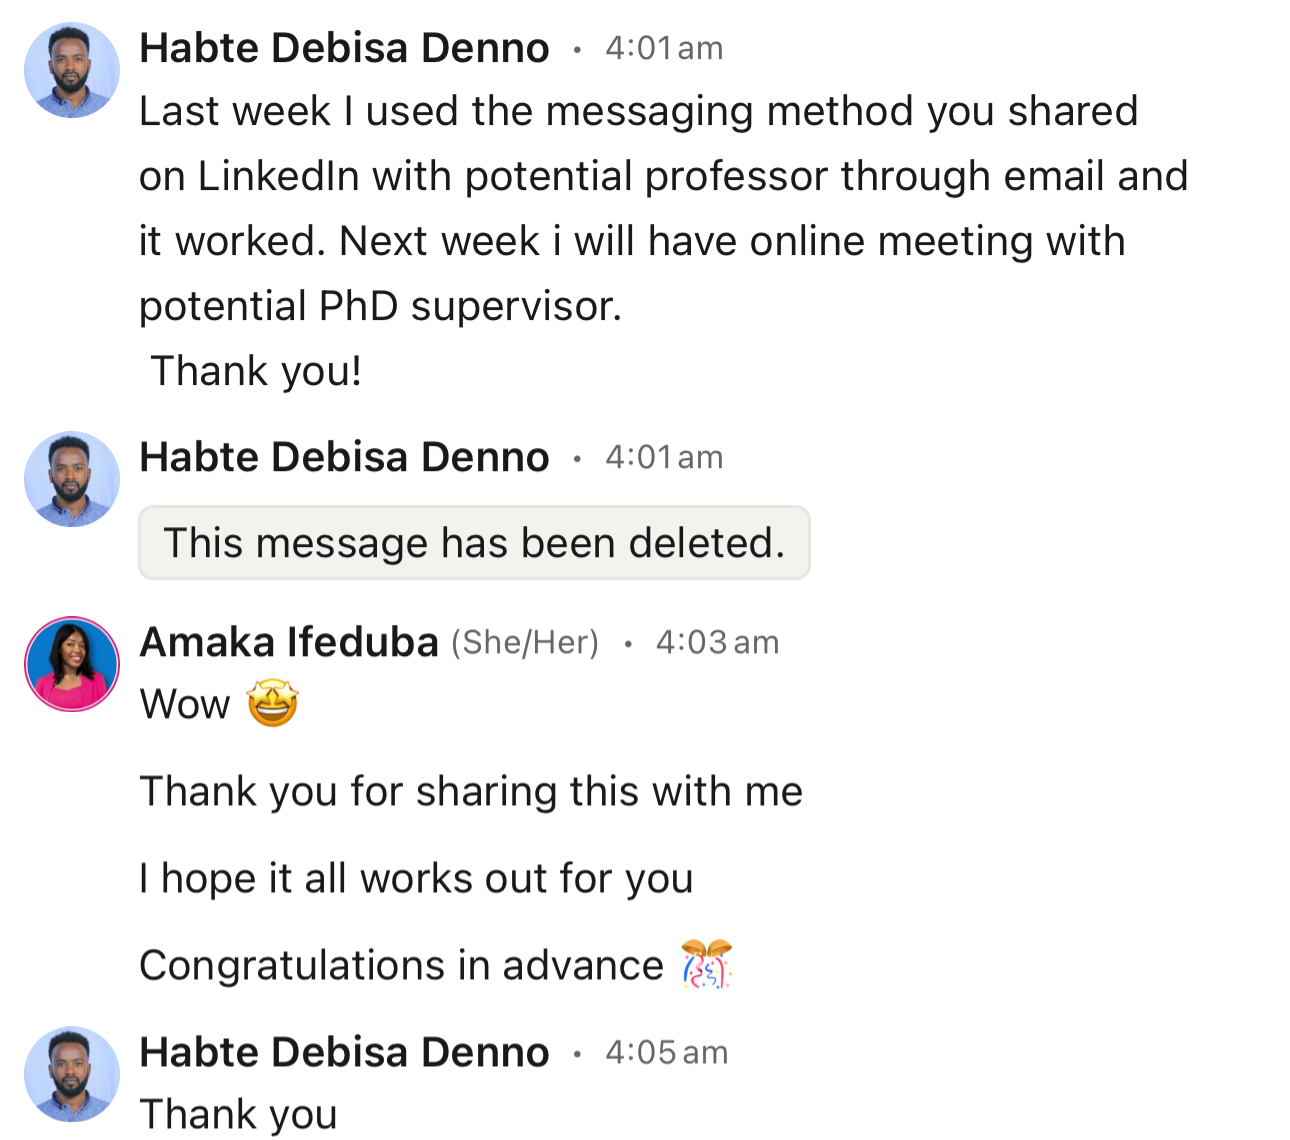Open Habte's name above the deleted message
Screen dimensions: 1290x1140
pyautogui.click(x=344, y=457)
